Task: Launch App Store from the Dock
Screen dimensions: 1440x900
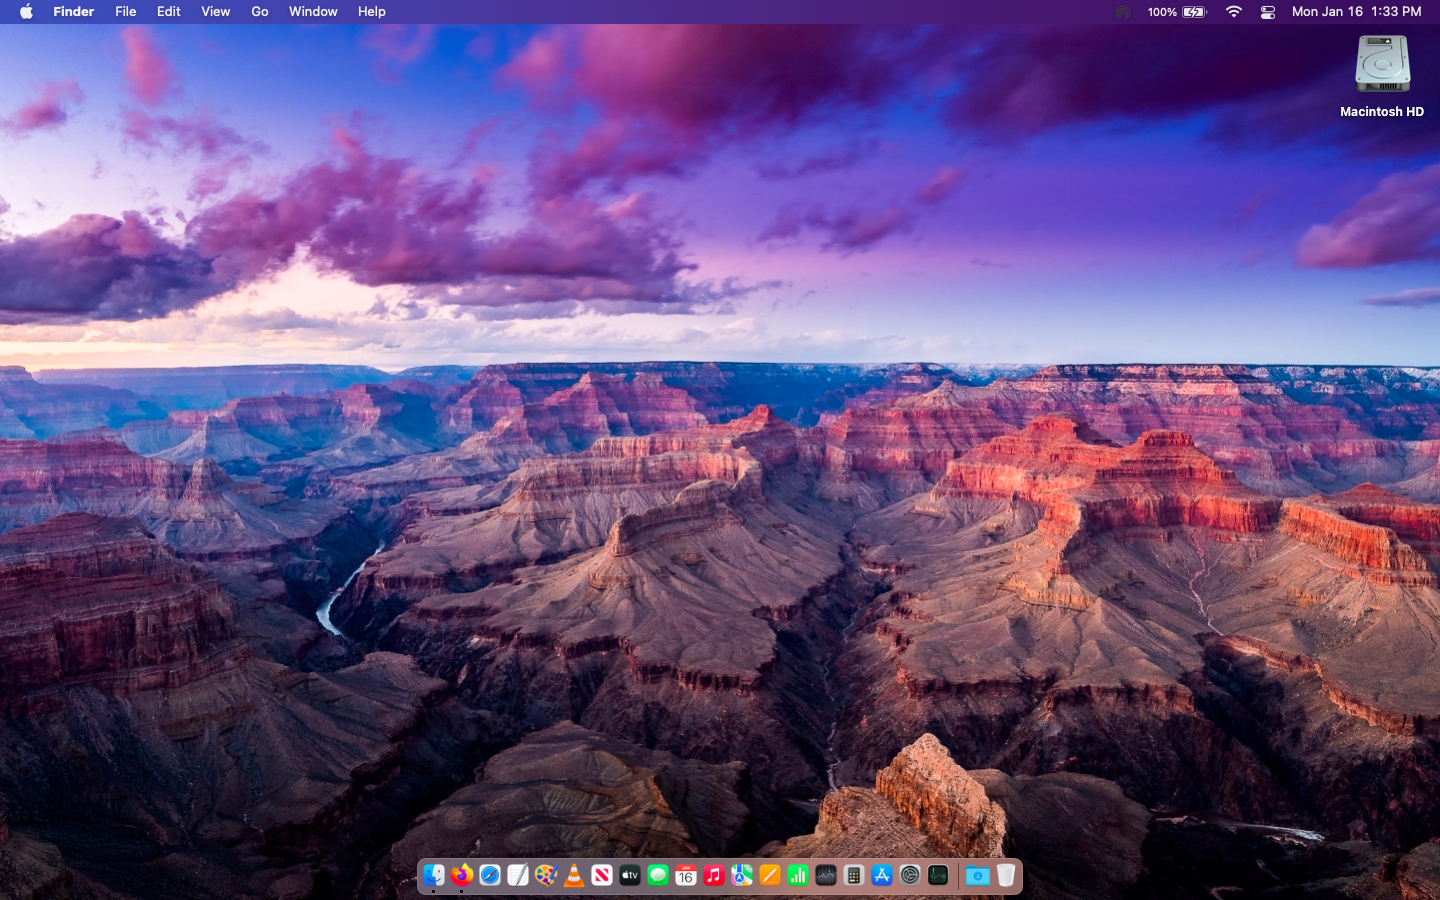Action: point(881,875)
